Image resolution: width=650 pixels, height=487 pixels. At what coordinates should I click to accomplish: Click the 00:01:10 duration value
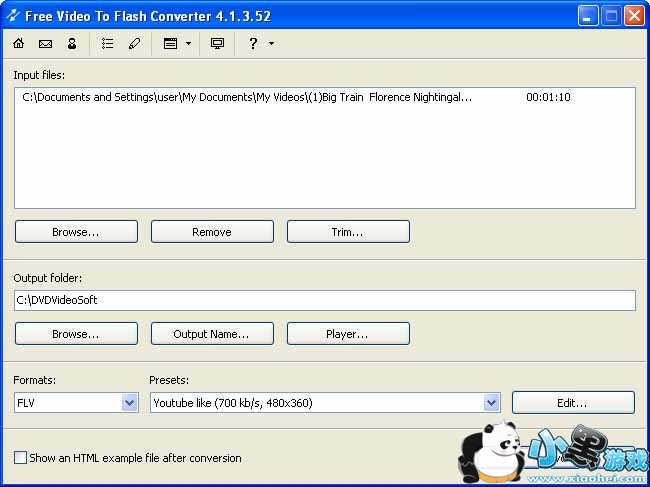click(x=548, y=97)
